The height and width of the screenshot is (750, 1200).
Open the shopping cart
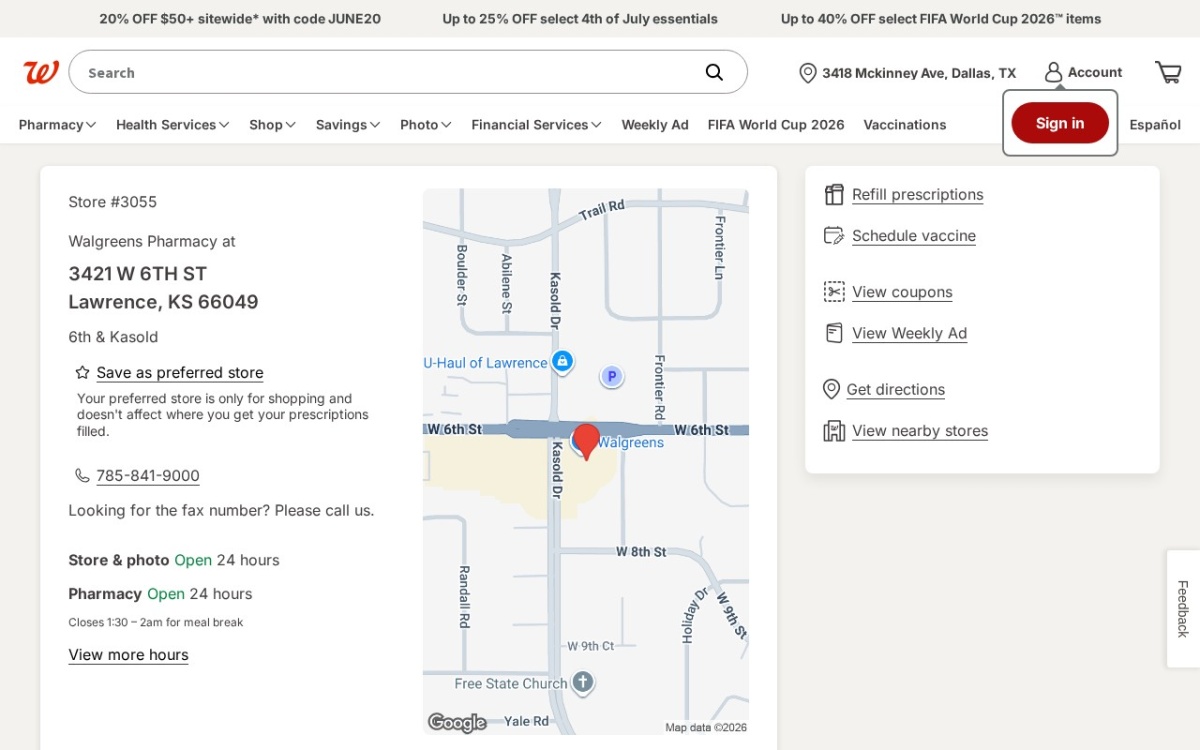point(1168,72)
